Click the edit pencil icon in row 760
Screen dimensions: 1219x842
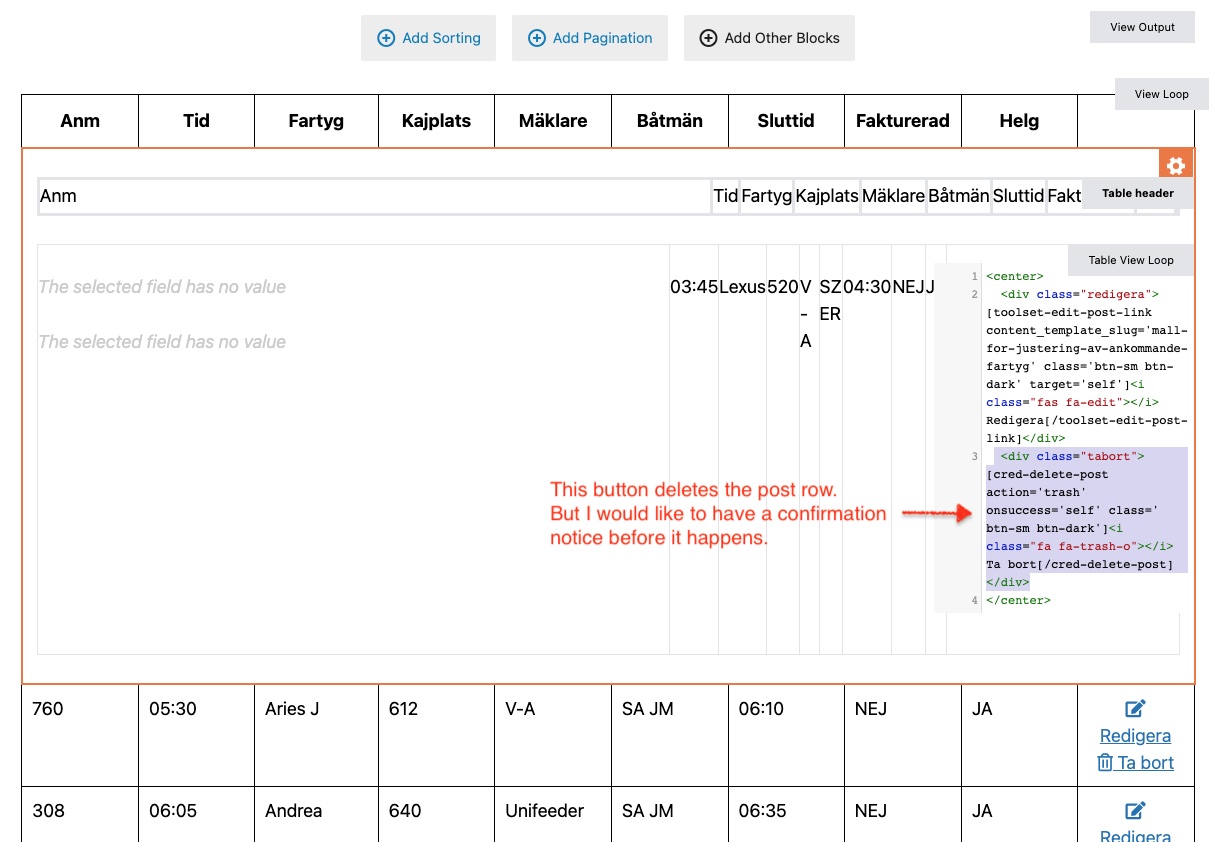pos(1135,709)
